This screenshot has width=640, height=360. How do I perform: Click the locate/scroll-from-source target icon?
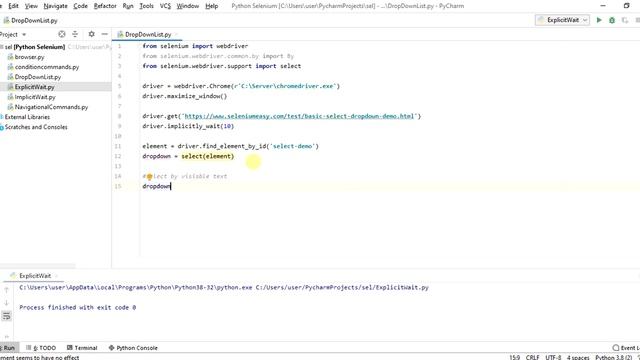point(62,34)
